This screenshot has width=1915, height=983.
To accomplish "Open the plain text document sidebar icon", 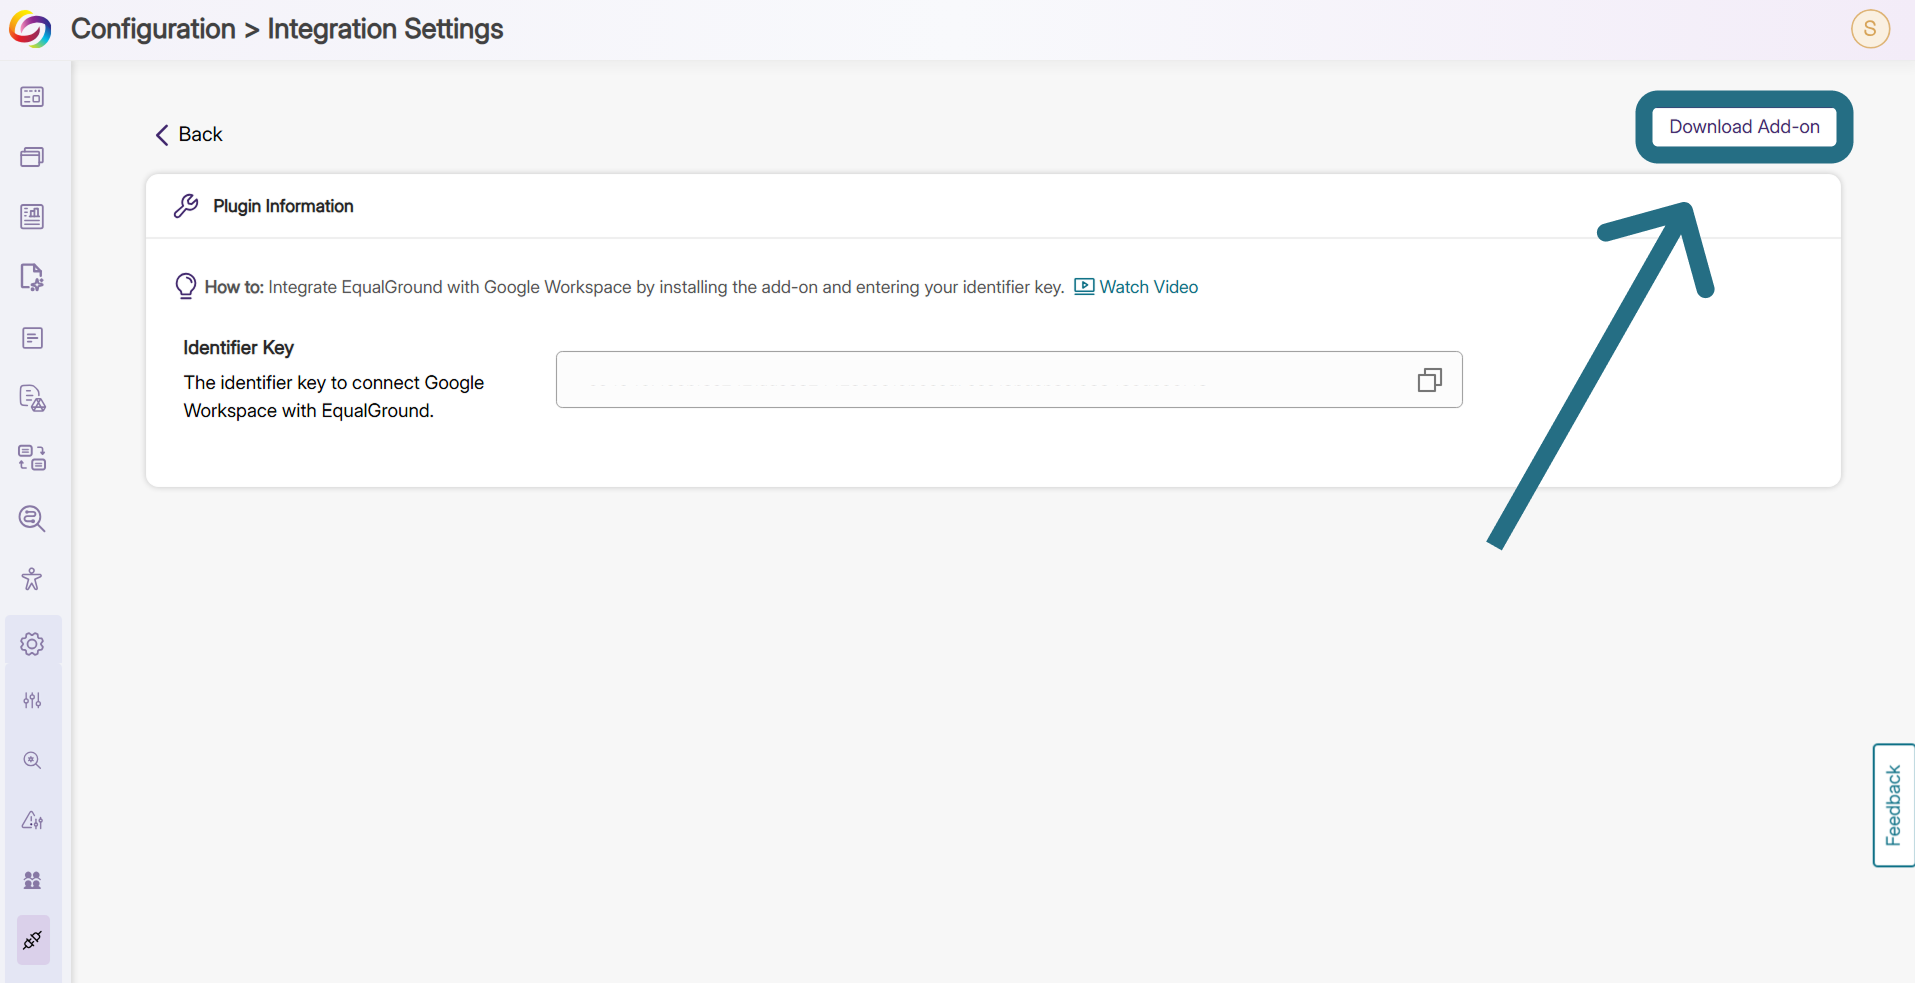I will click(32, 338).
